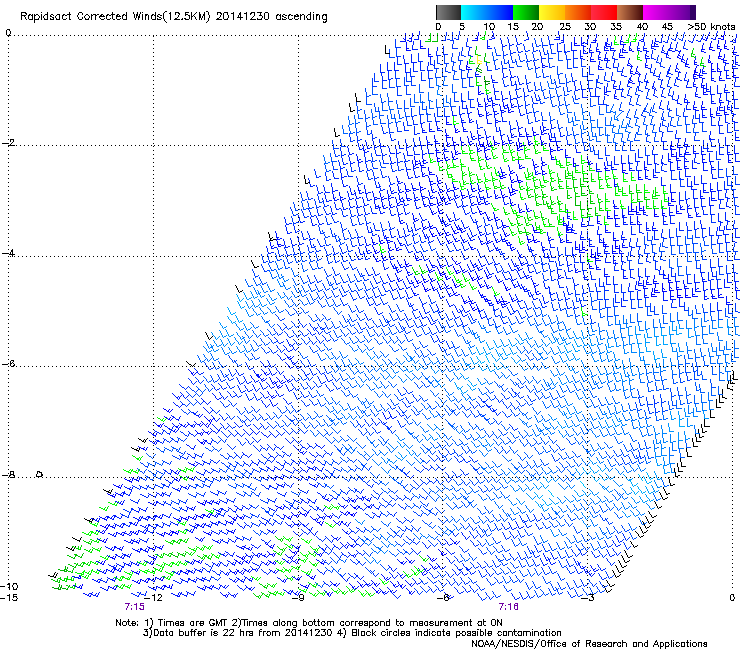Click the purple '7:15' time label
Image resolution: width=740 pixels, height=650 pixels.
(135, 607)
